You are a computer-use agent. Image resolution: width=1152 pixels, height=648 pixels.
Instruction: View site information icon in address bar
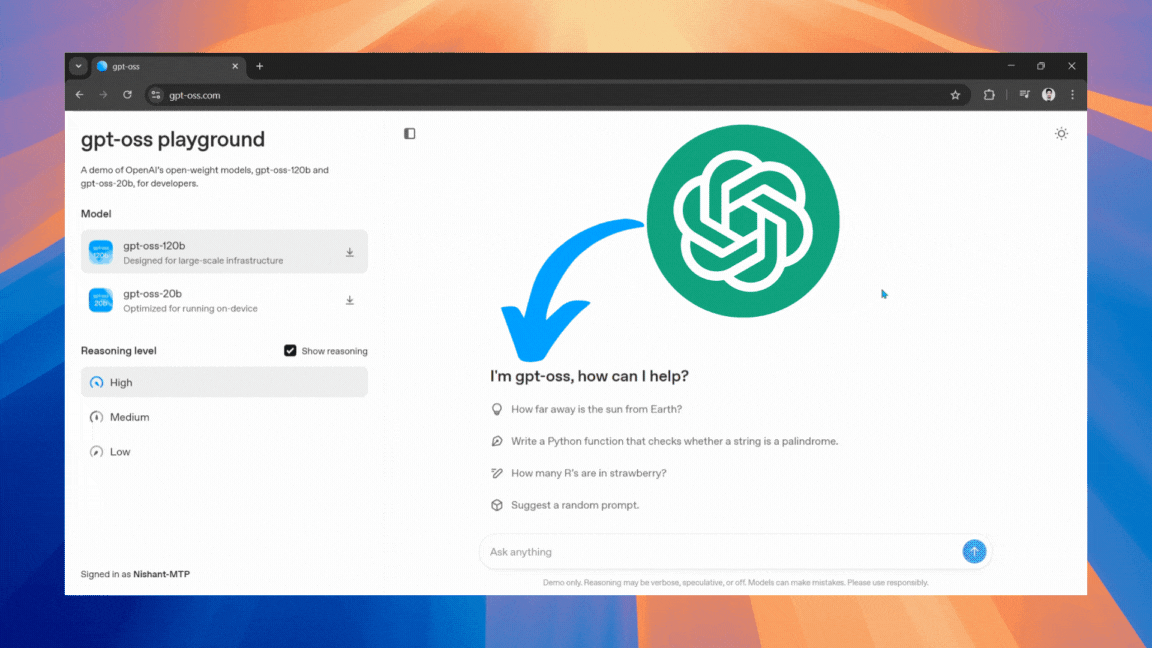coord(156,95)
